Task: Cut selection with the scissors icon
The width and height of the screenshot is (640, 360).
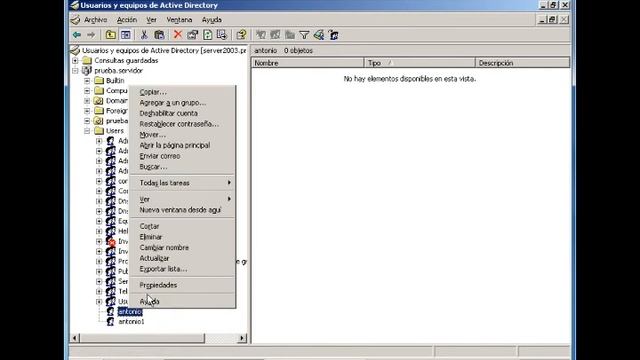Action: pyautogui.click(x=144, y=35)
